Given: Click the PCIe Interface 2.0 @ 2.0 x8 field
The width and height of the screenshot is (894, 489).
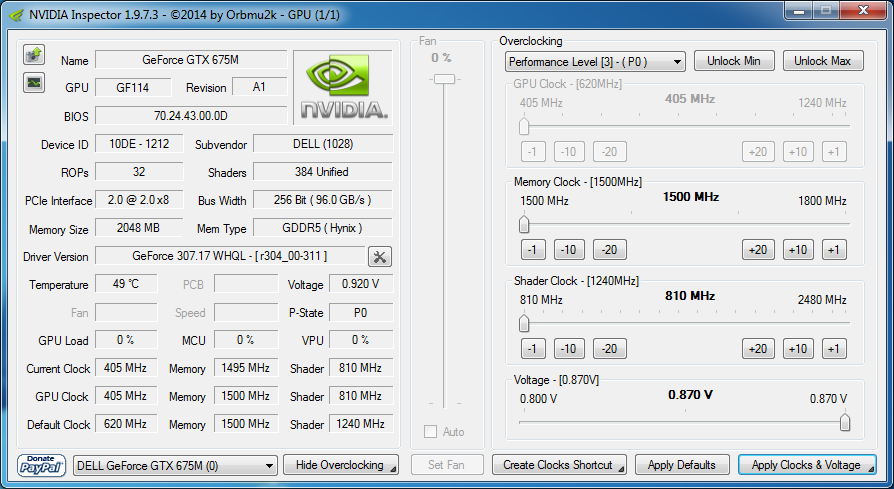Looking at the screenshot, I should click(x=139, y=200).
